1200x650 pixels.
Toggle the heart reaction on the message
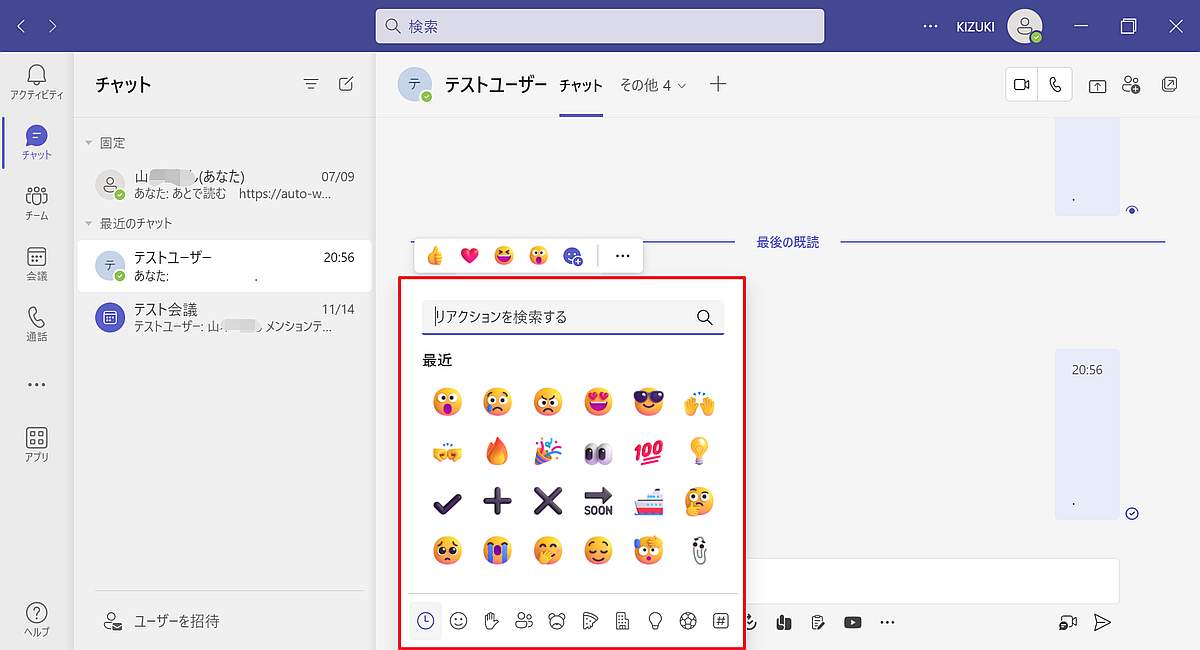[469, 255]
